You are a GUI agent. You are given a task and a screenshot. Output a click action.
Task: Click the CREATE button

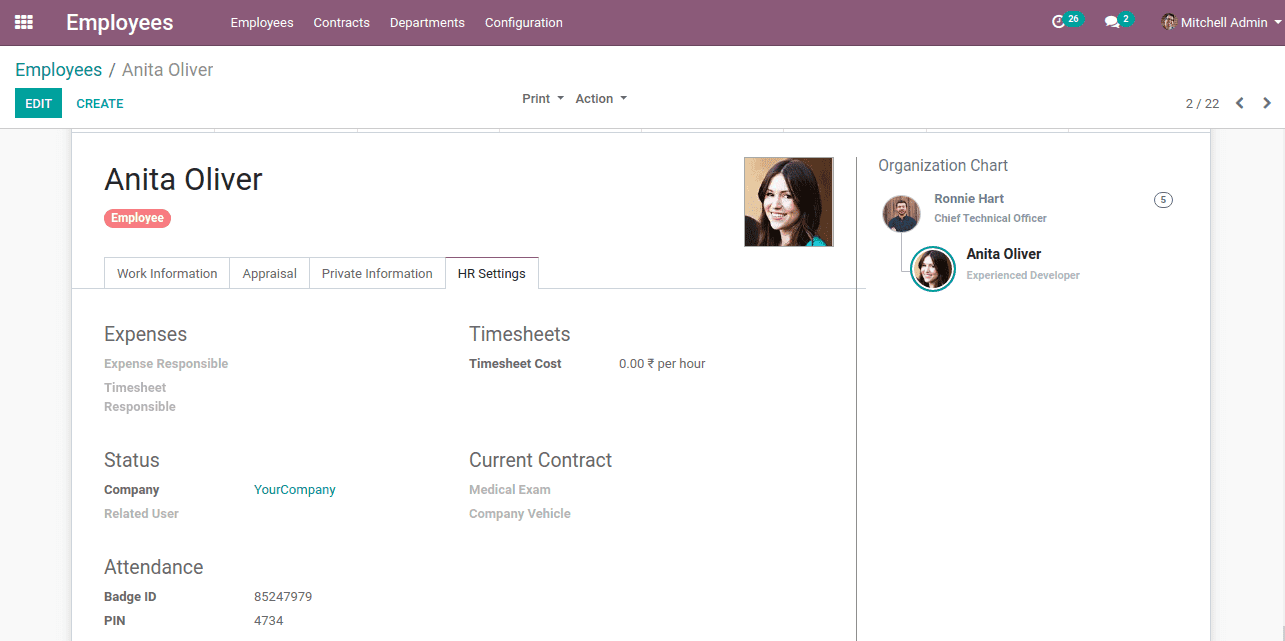[100, 103]
